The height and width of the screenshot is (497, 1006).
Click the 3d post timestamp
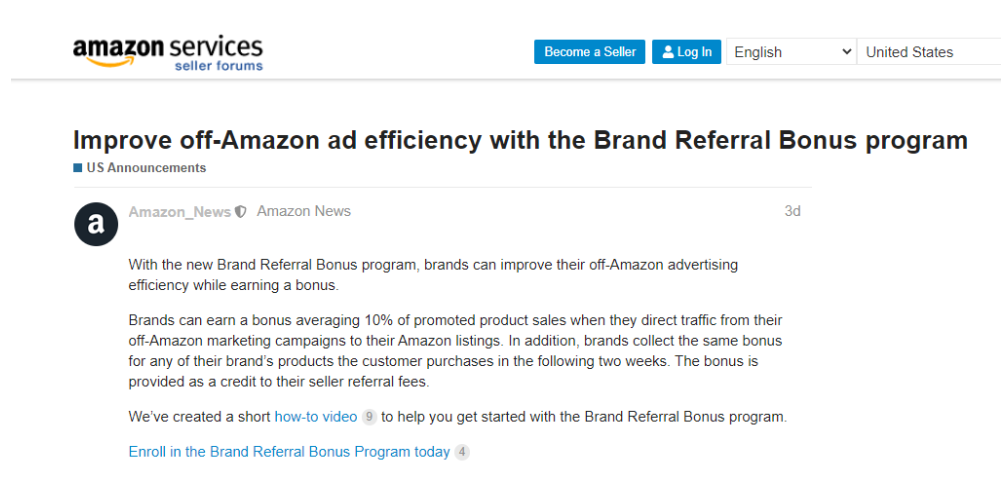point(792,211)
